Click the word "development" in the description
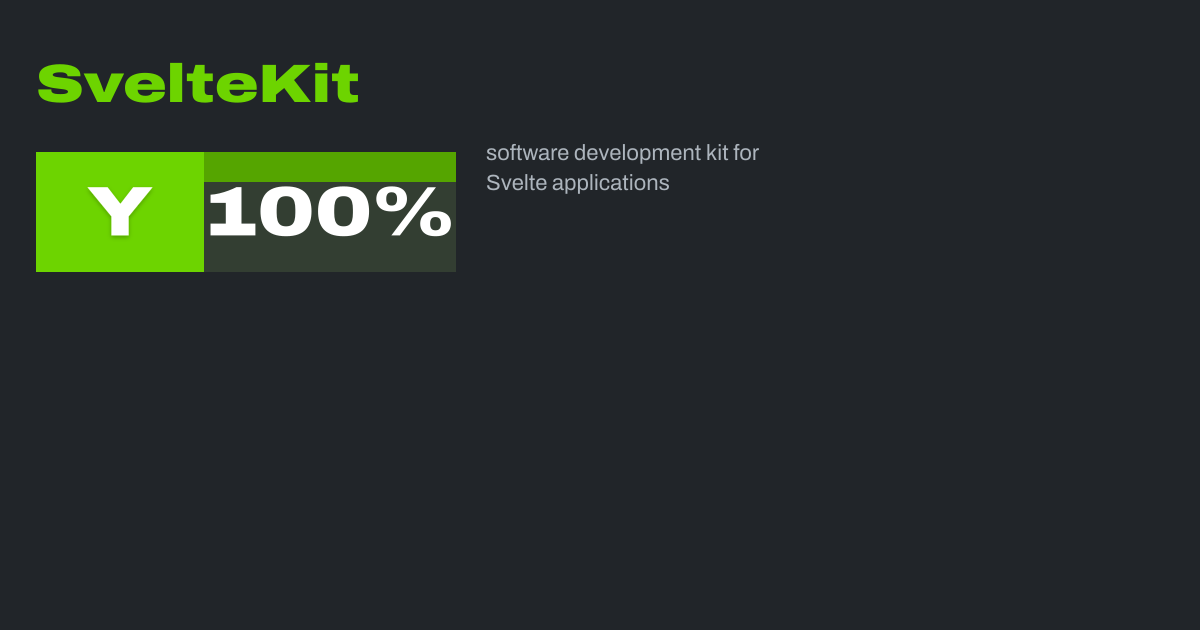 pos(638,153)
